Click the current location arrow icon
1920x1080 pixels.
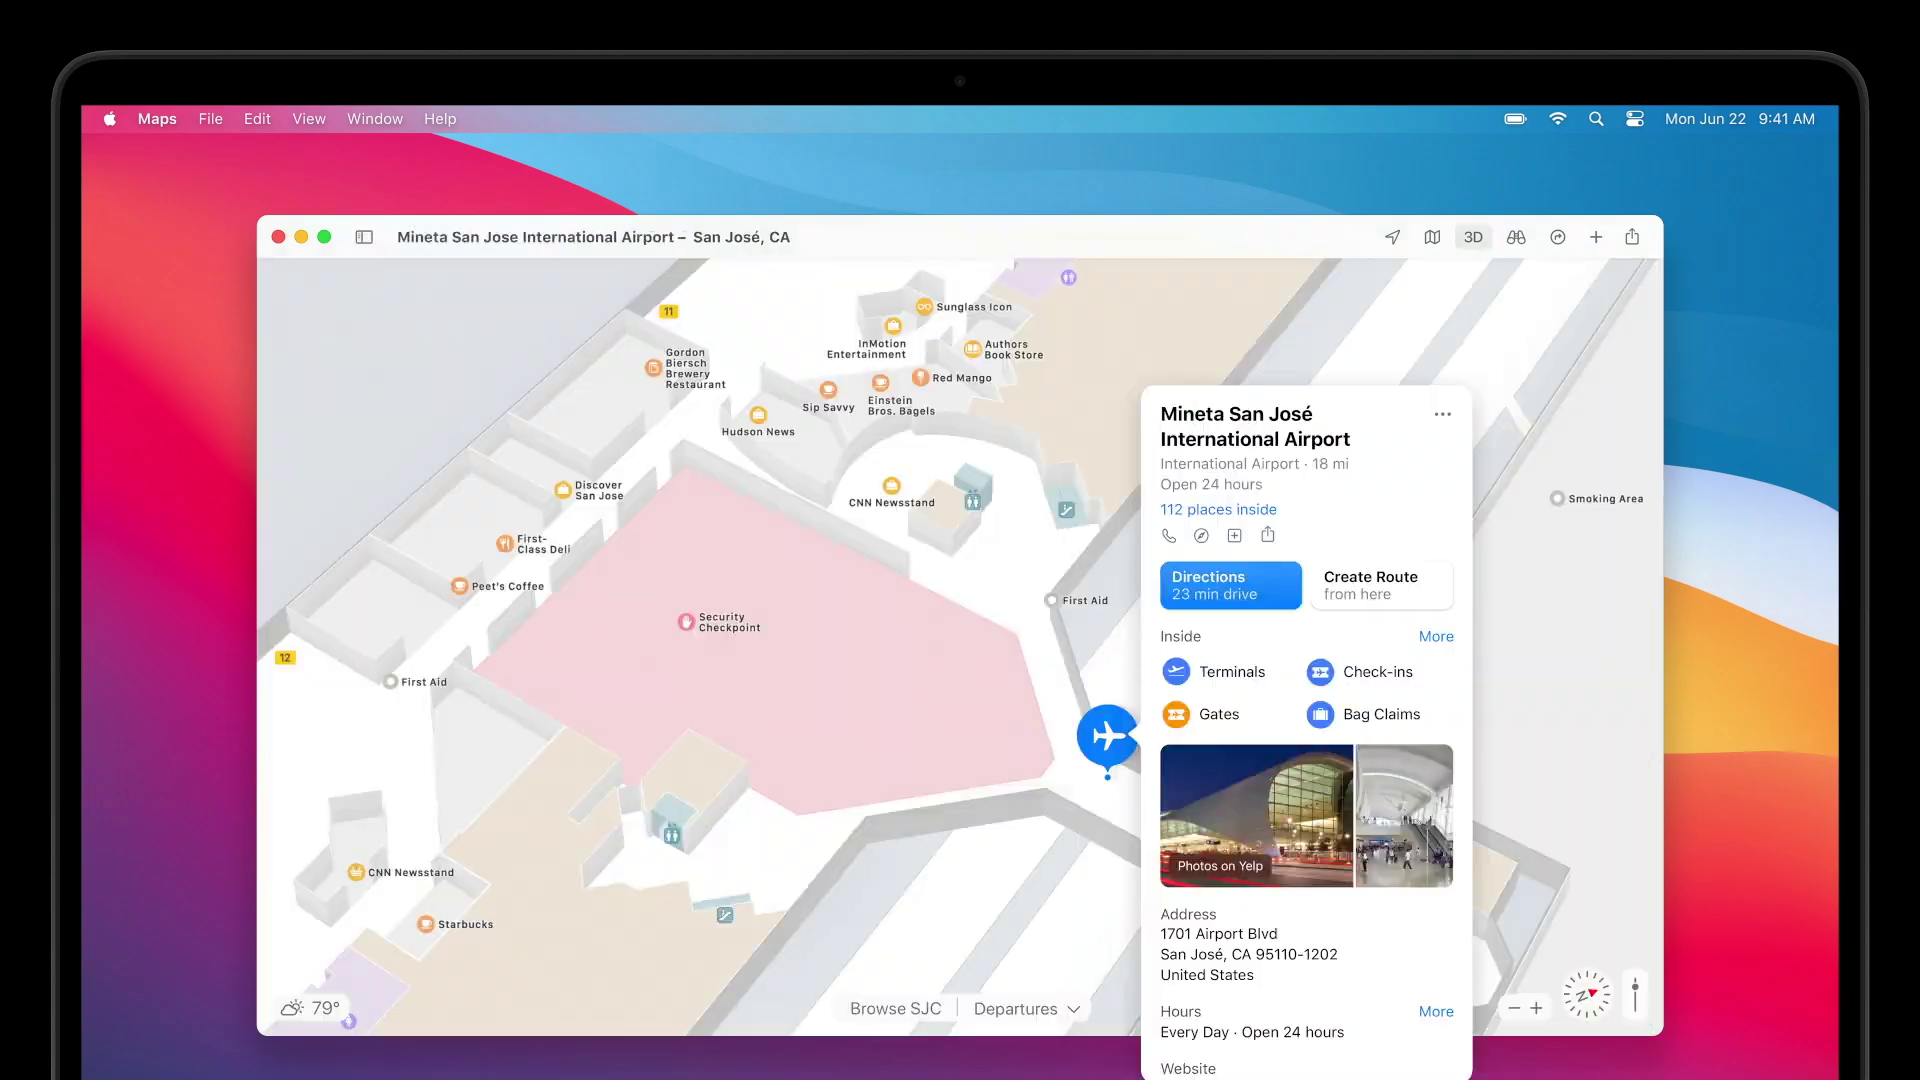1392,237
